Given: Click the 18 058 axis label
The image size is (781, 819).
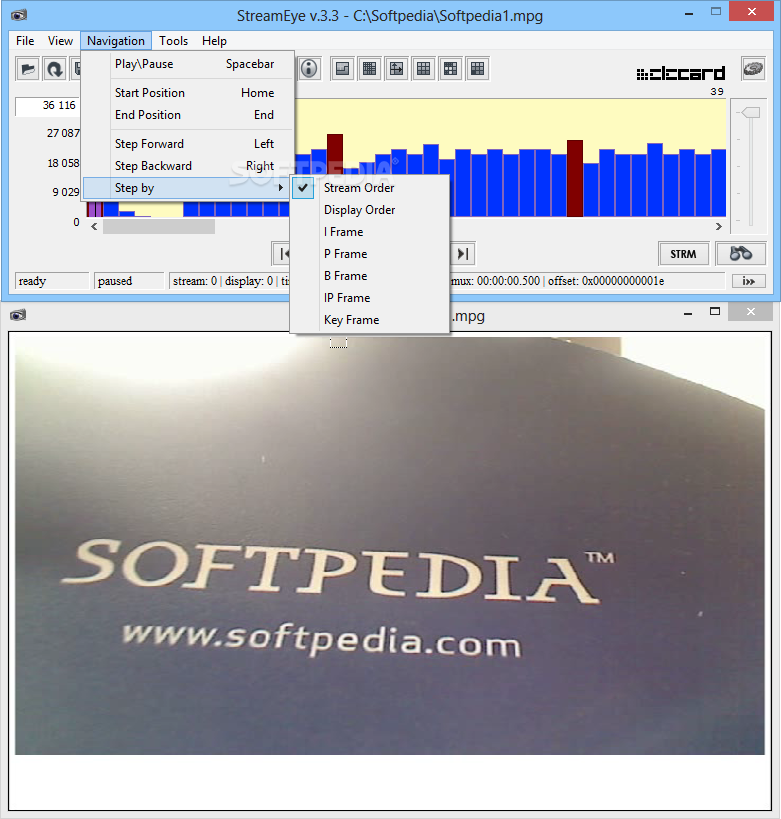Looking at the screenshot, I should point(63,163).
